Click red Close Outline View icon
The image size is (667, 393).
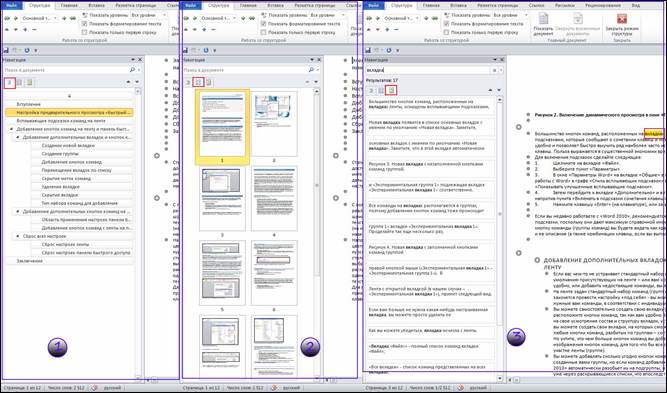pos(622,19)
